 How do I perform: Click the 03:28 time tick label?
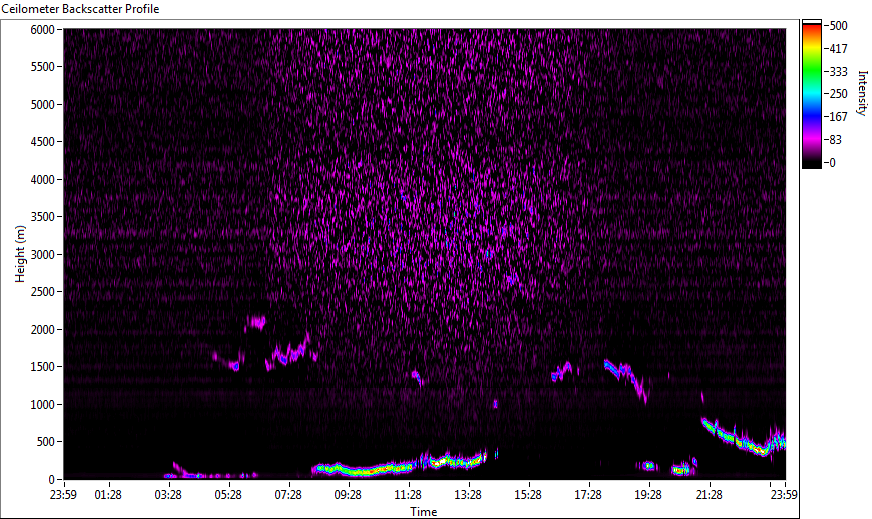[168, 495]
